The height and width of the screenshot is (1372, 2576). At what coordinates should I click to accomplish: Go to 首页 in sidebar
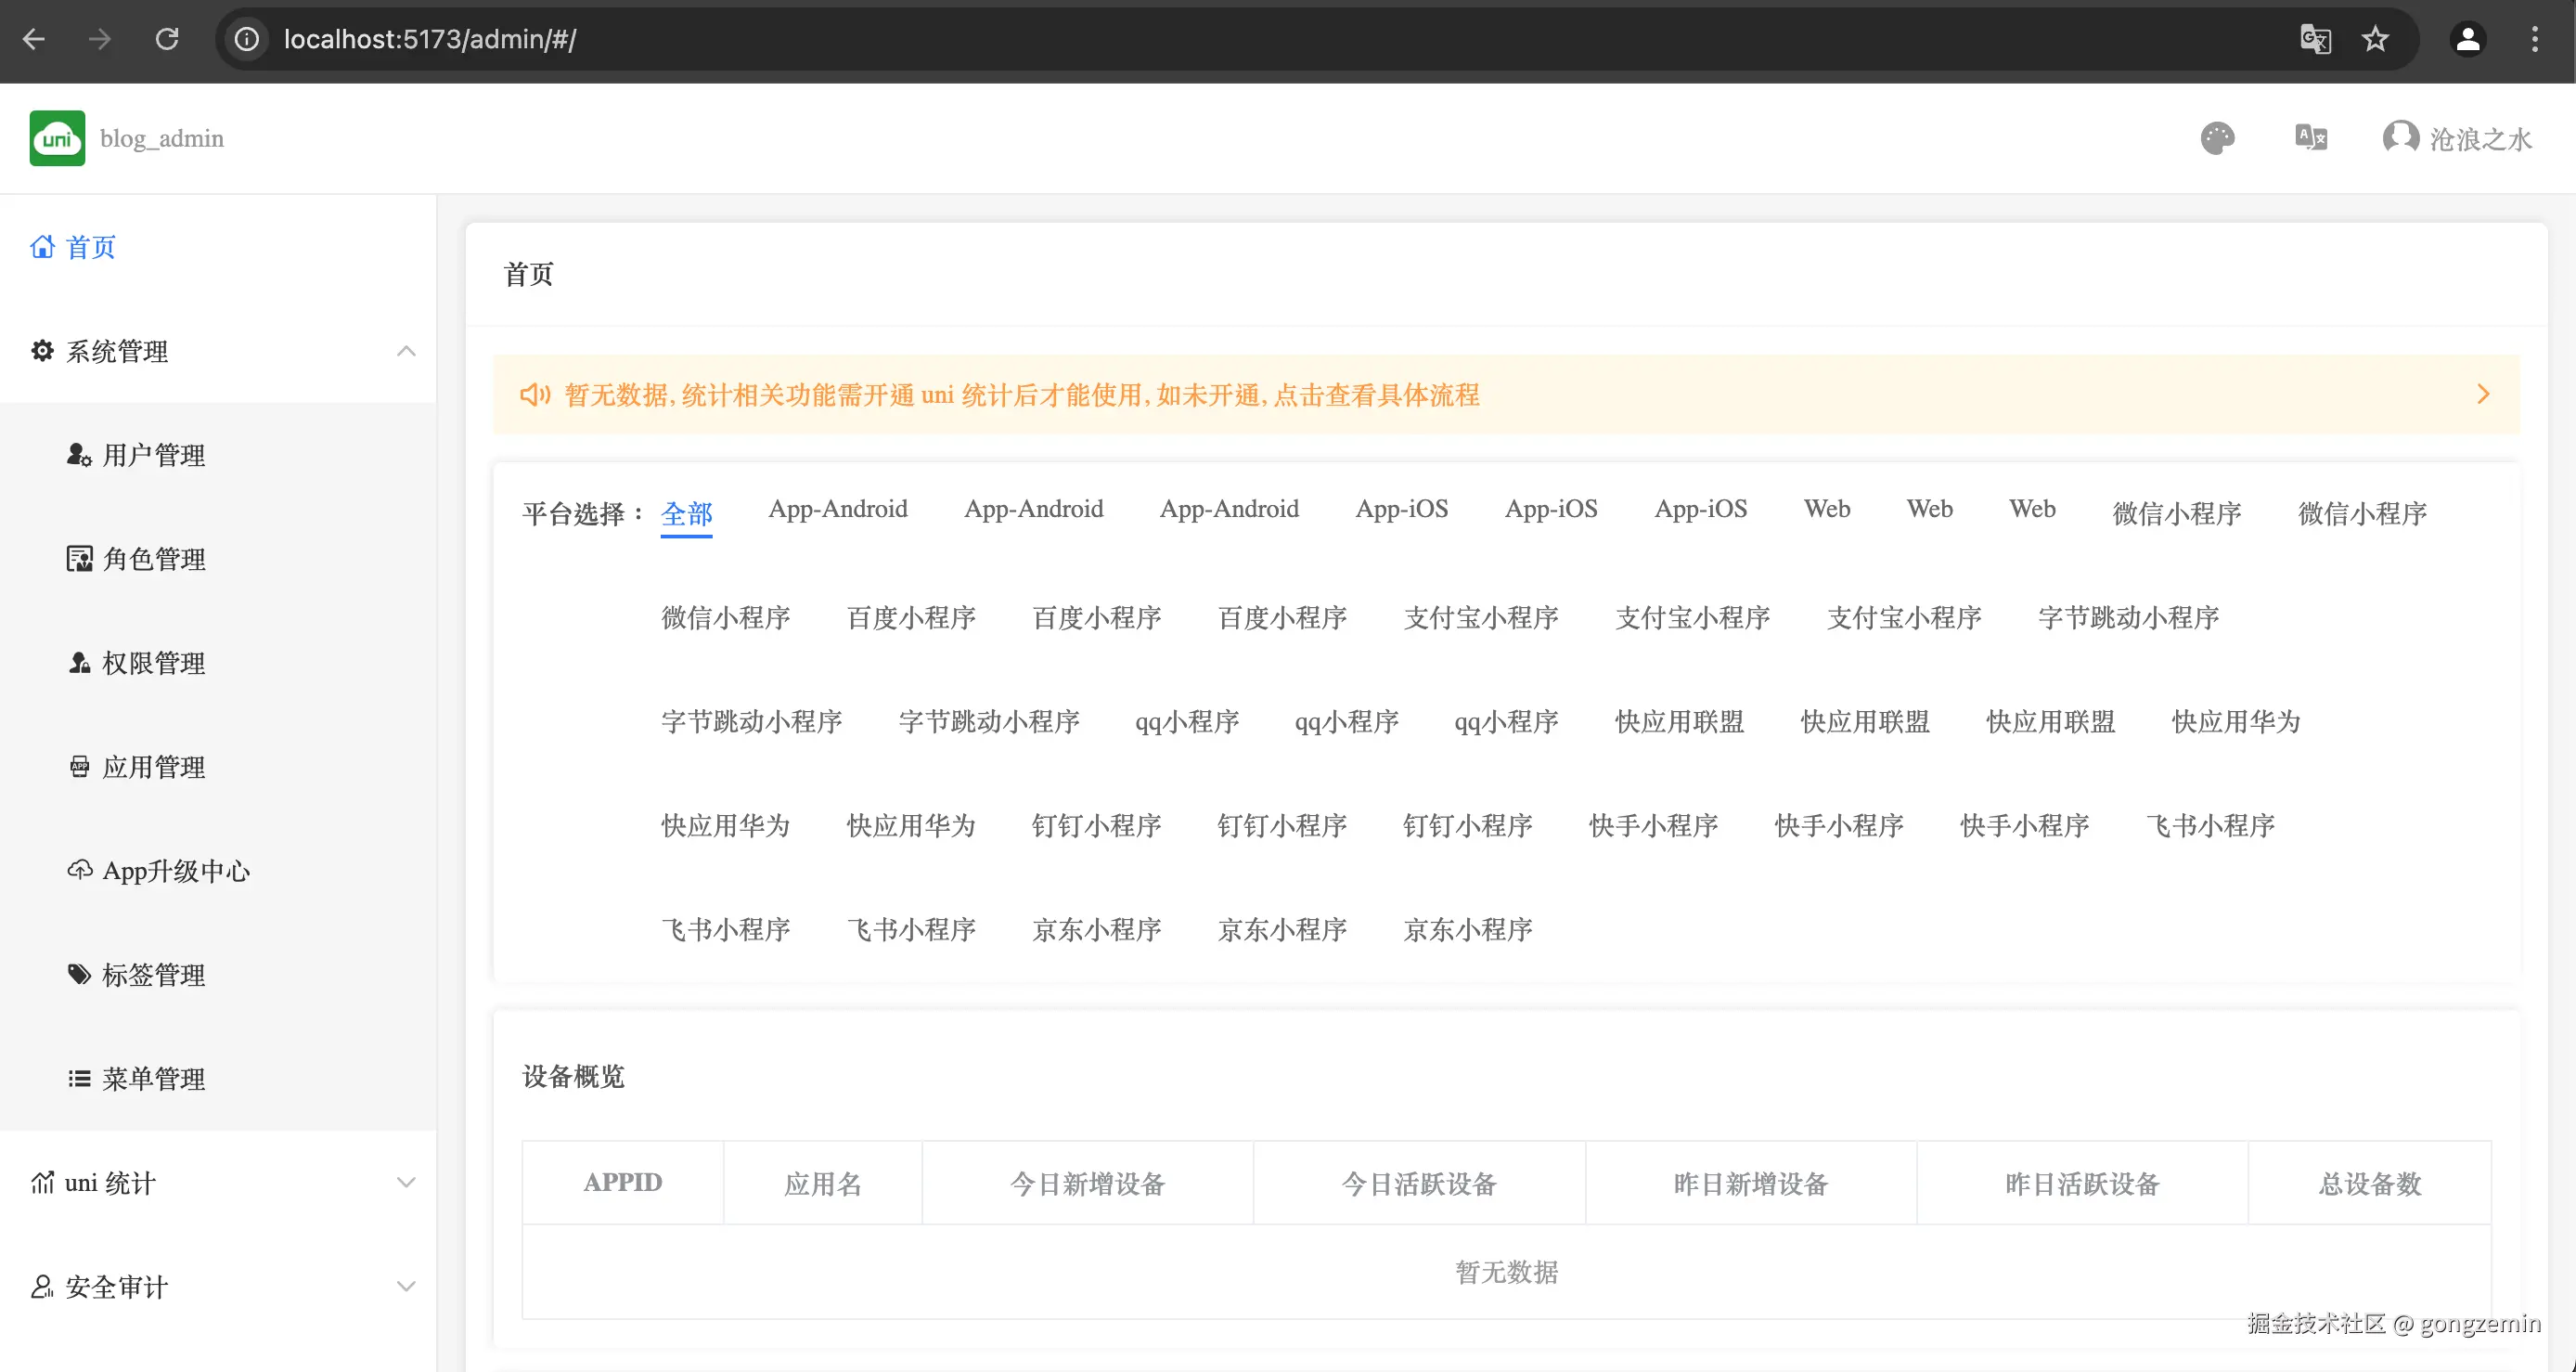coord(90,247)
